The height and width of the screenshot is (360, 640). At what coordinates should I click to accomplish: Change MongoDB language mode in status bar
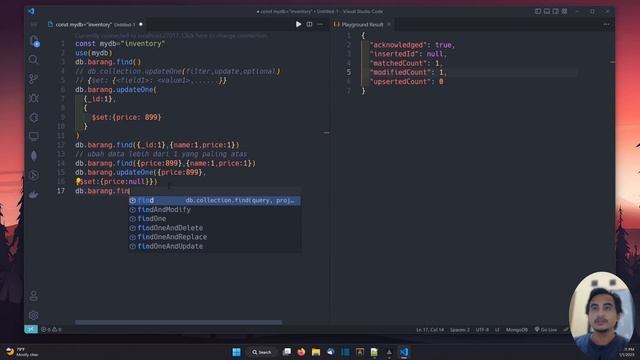[517, 329]
